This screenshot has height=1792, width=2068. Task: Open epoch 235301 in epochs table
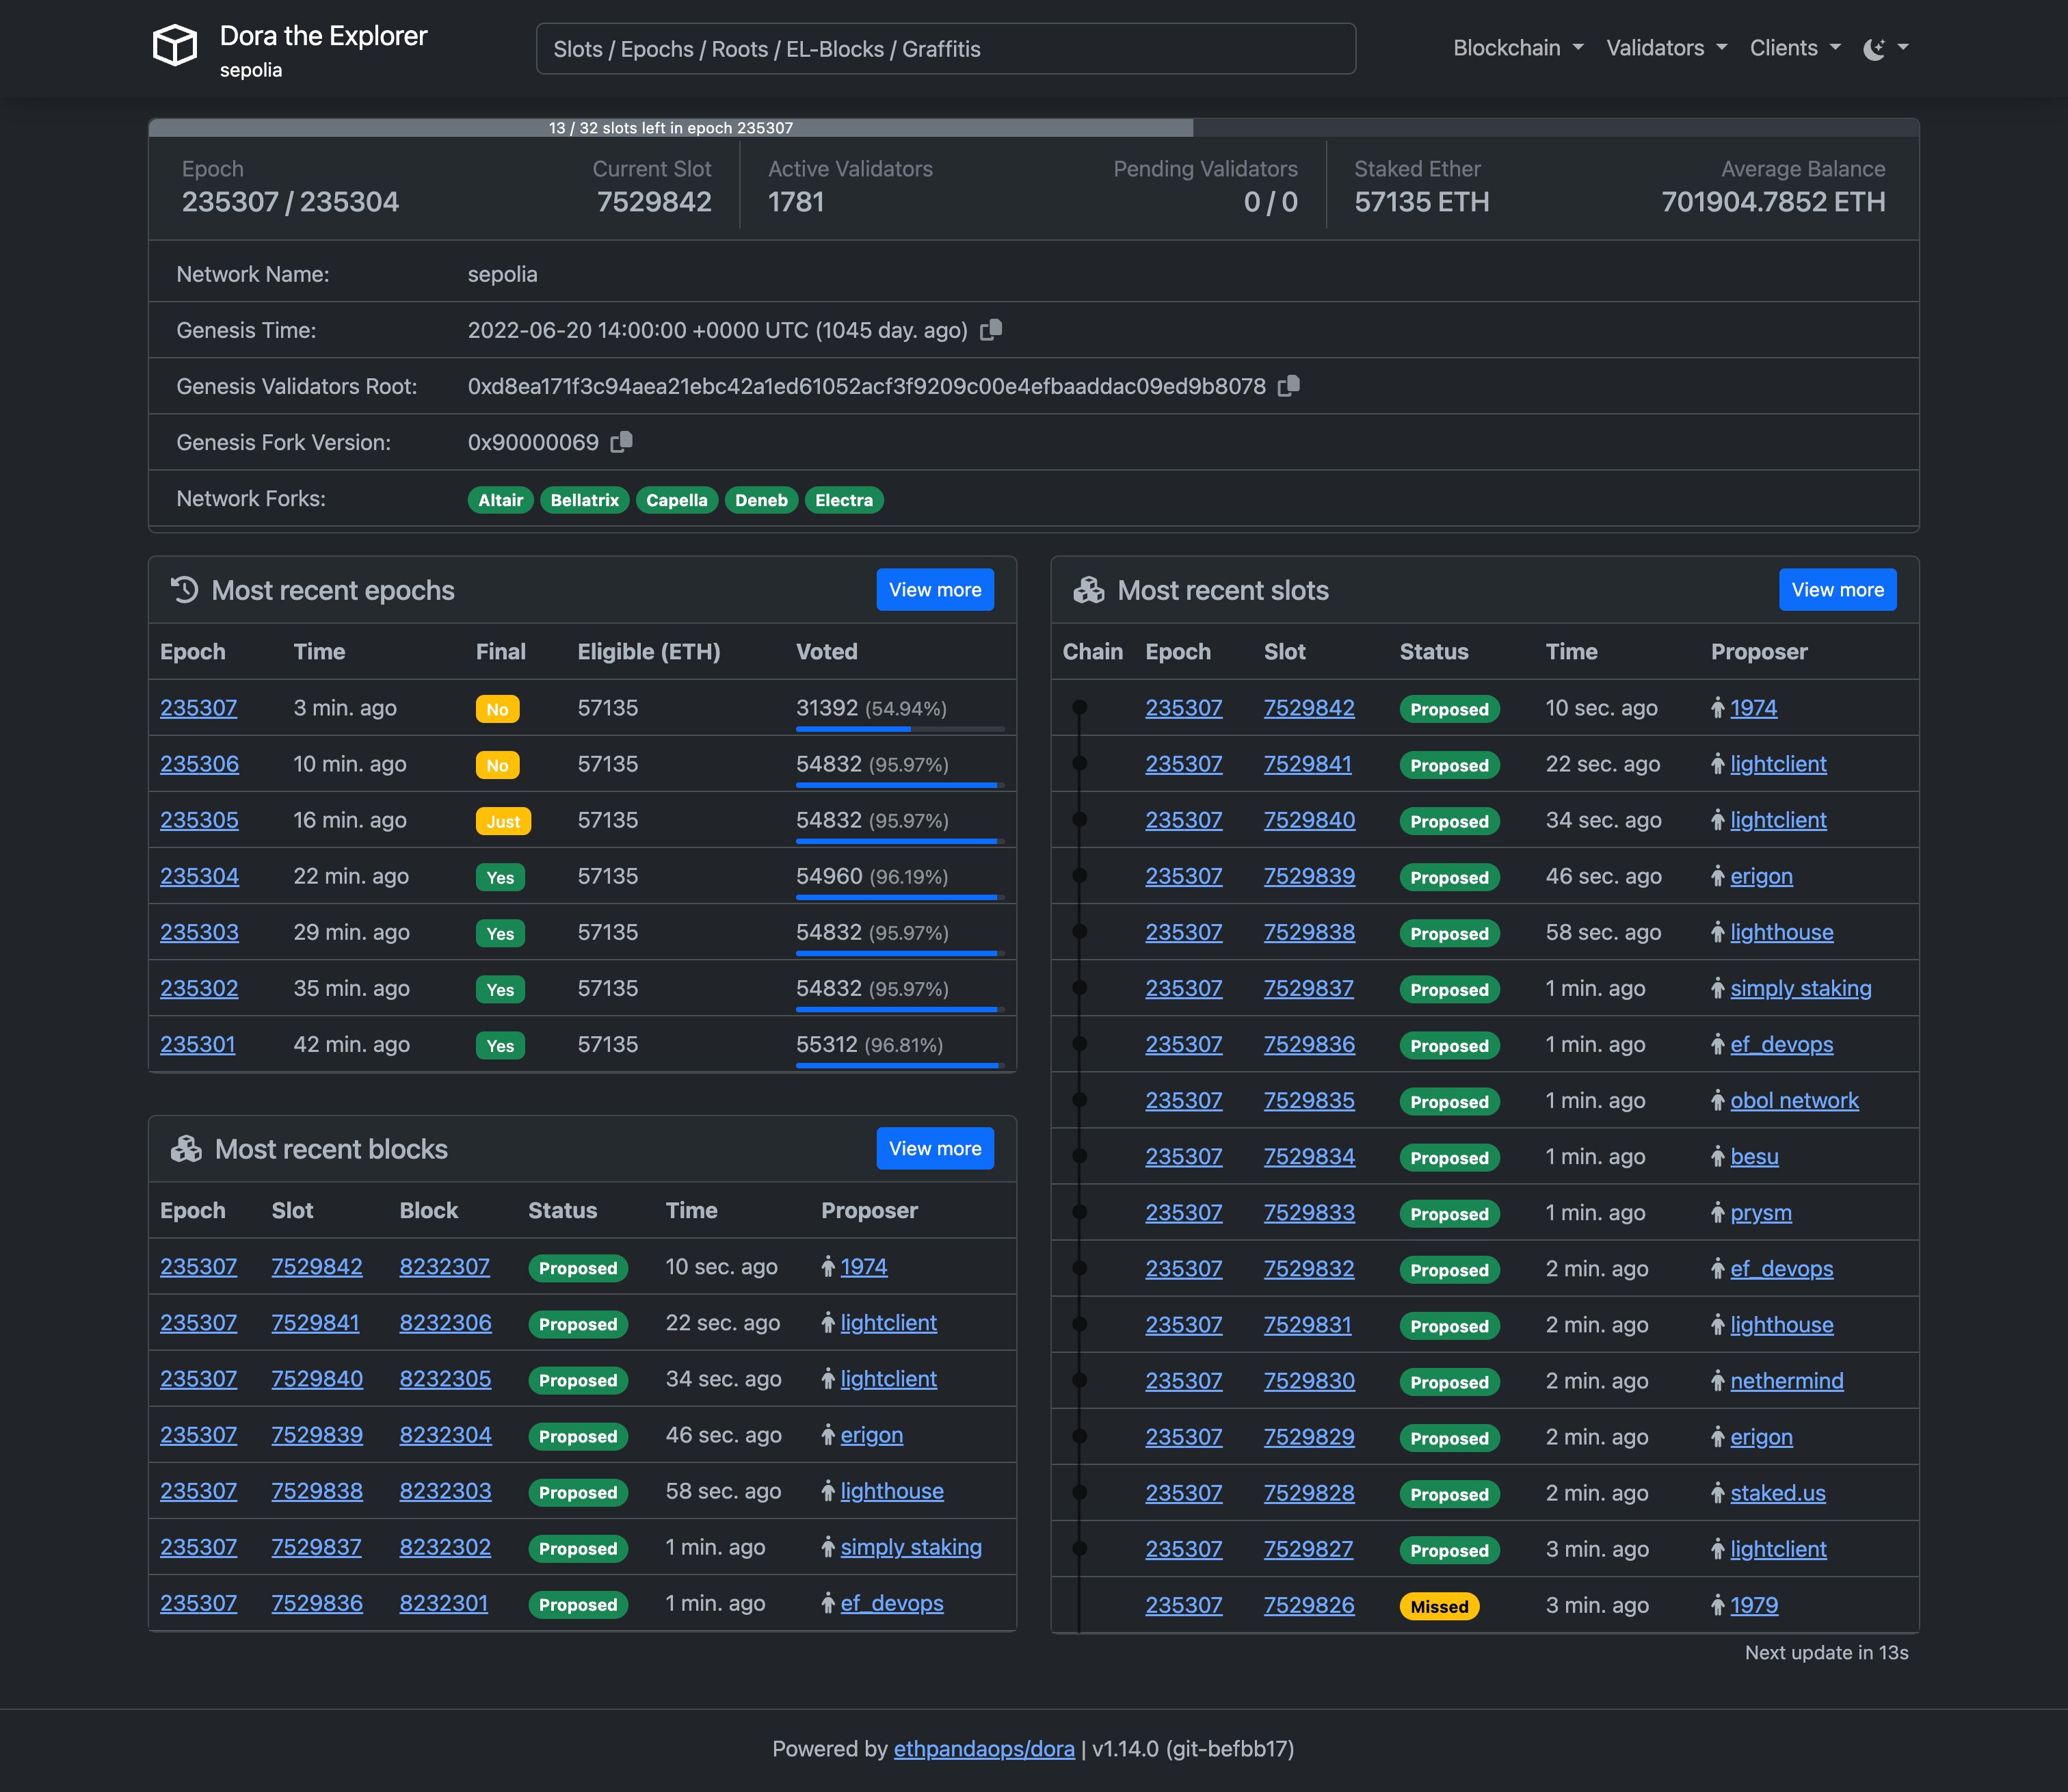pos(197,1044)
